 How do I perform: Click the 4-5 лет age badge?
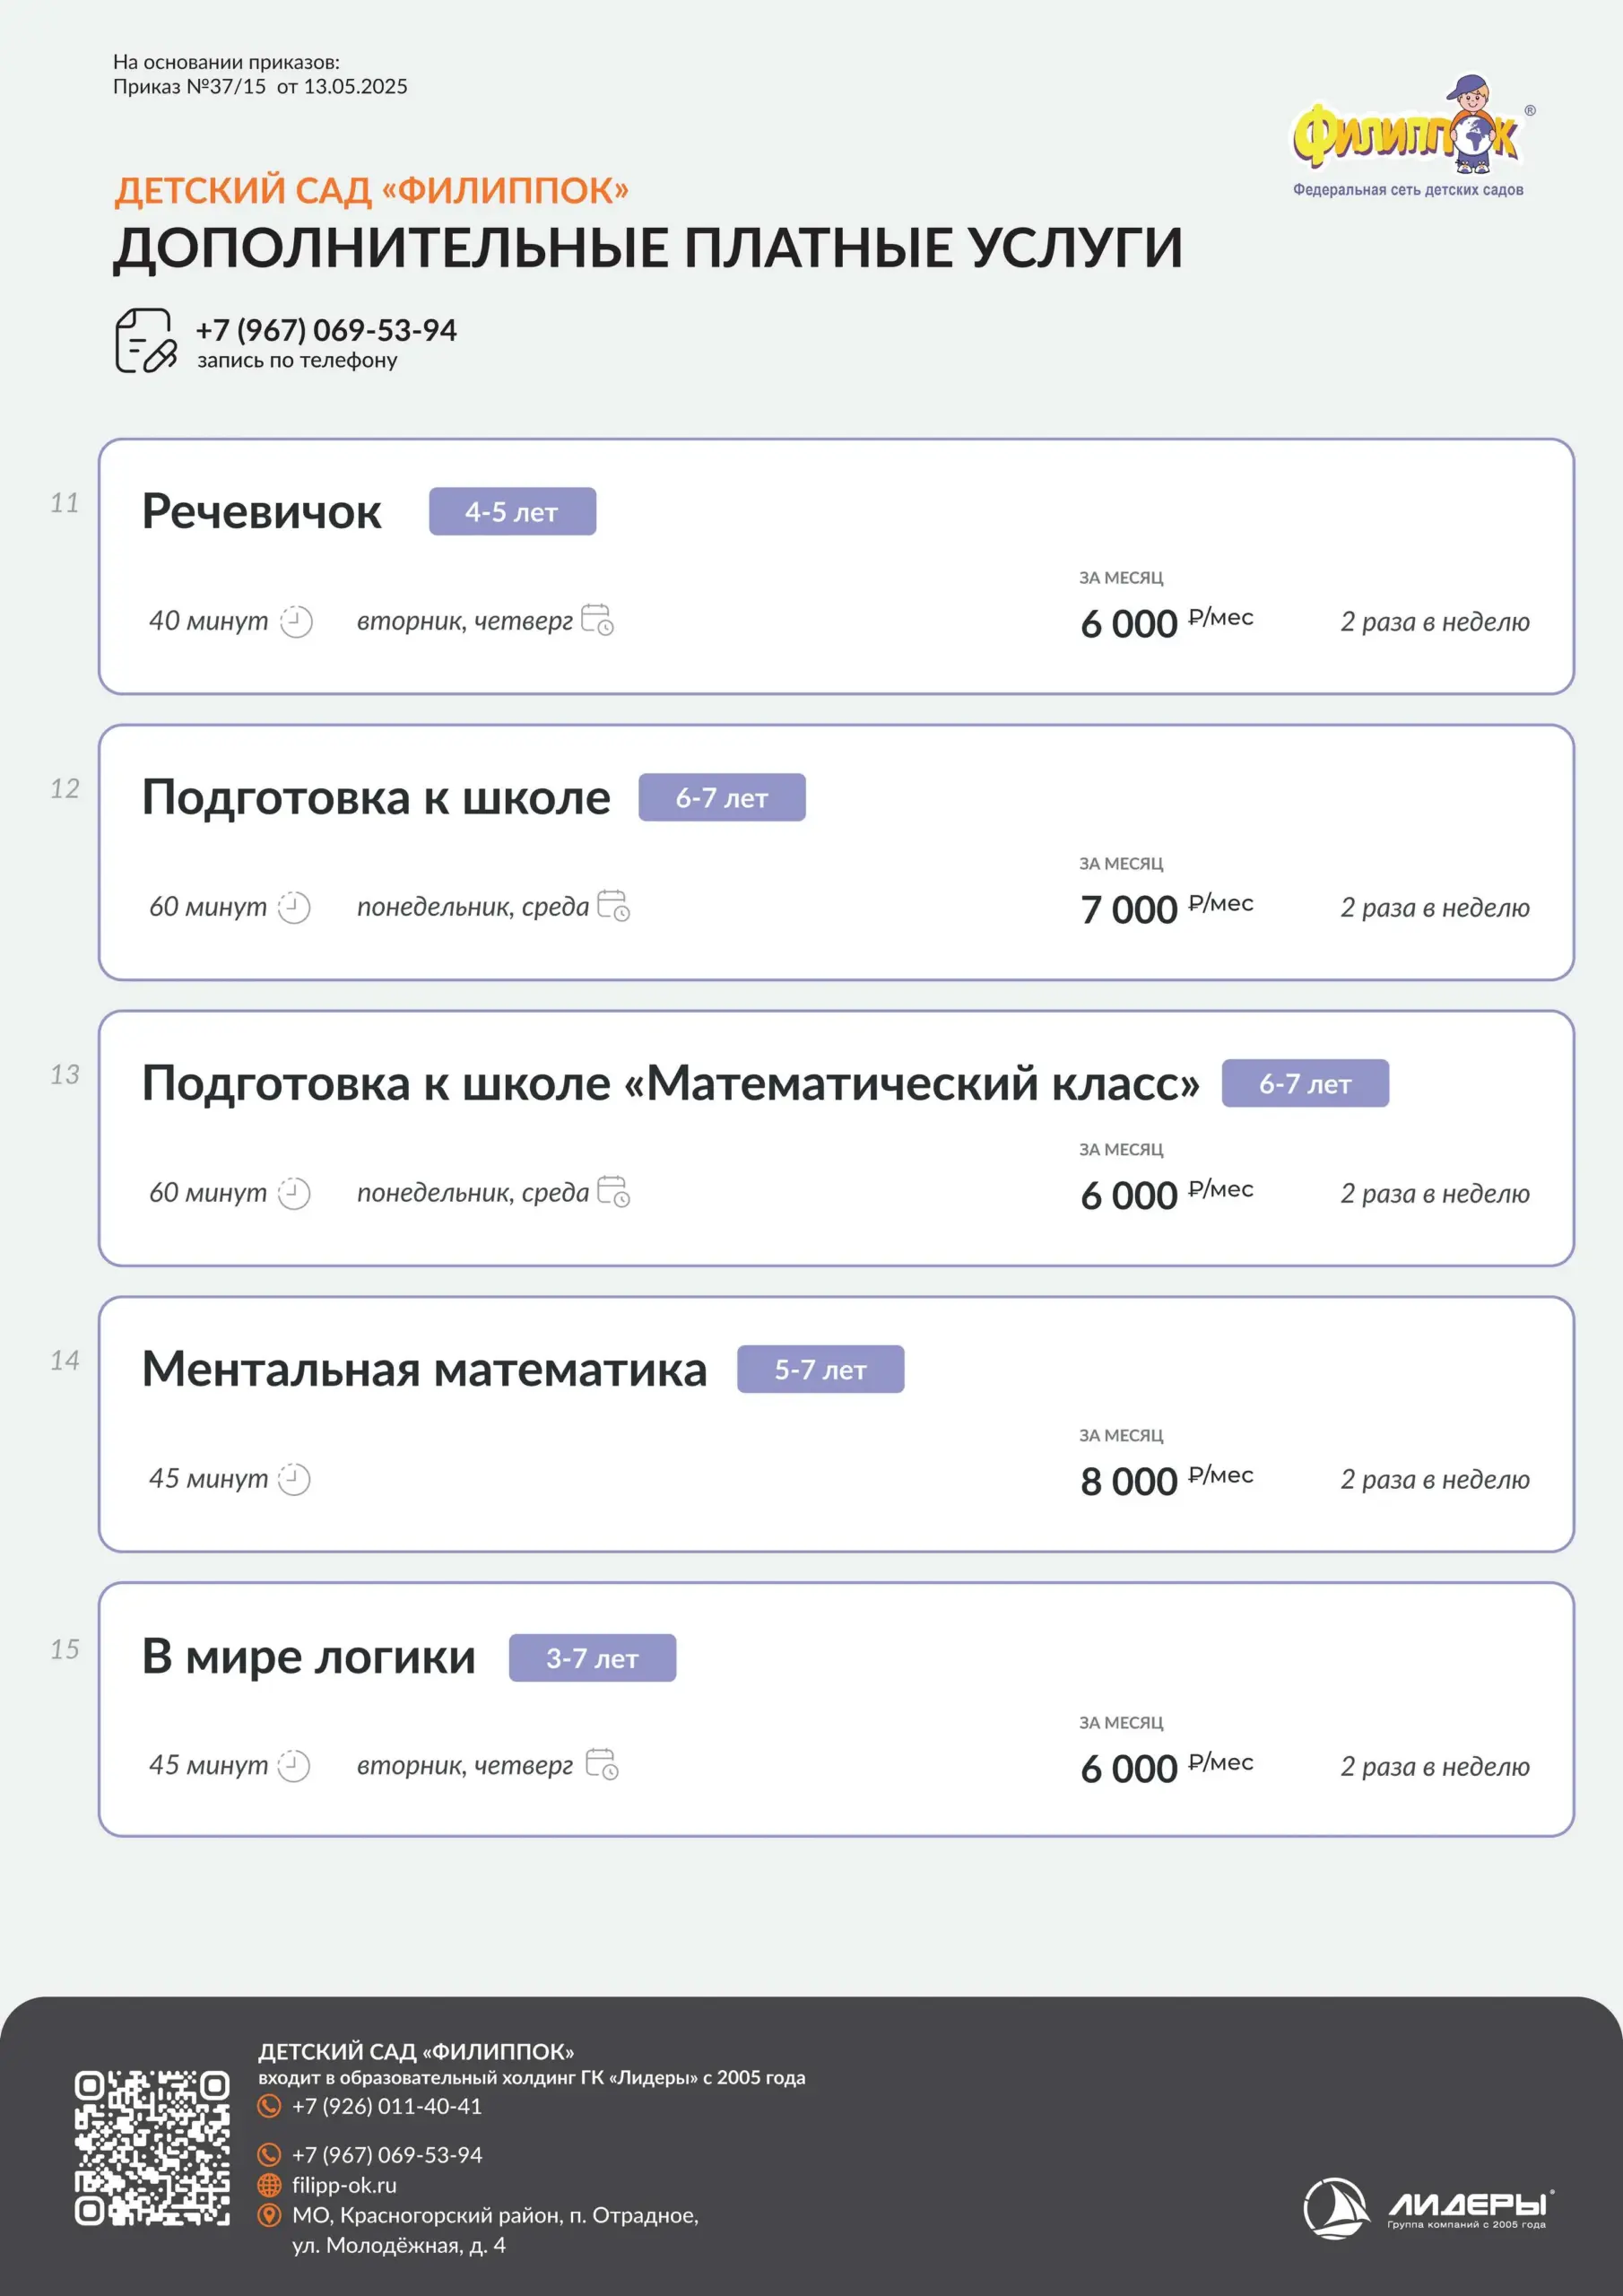512,511
